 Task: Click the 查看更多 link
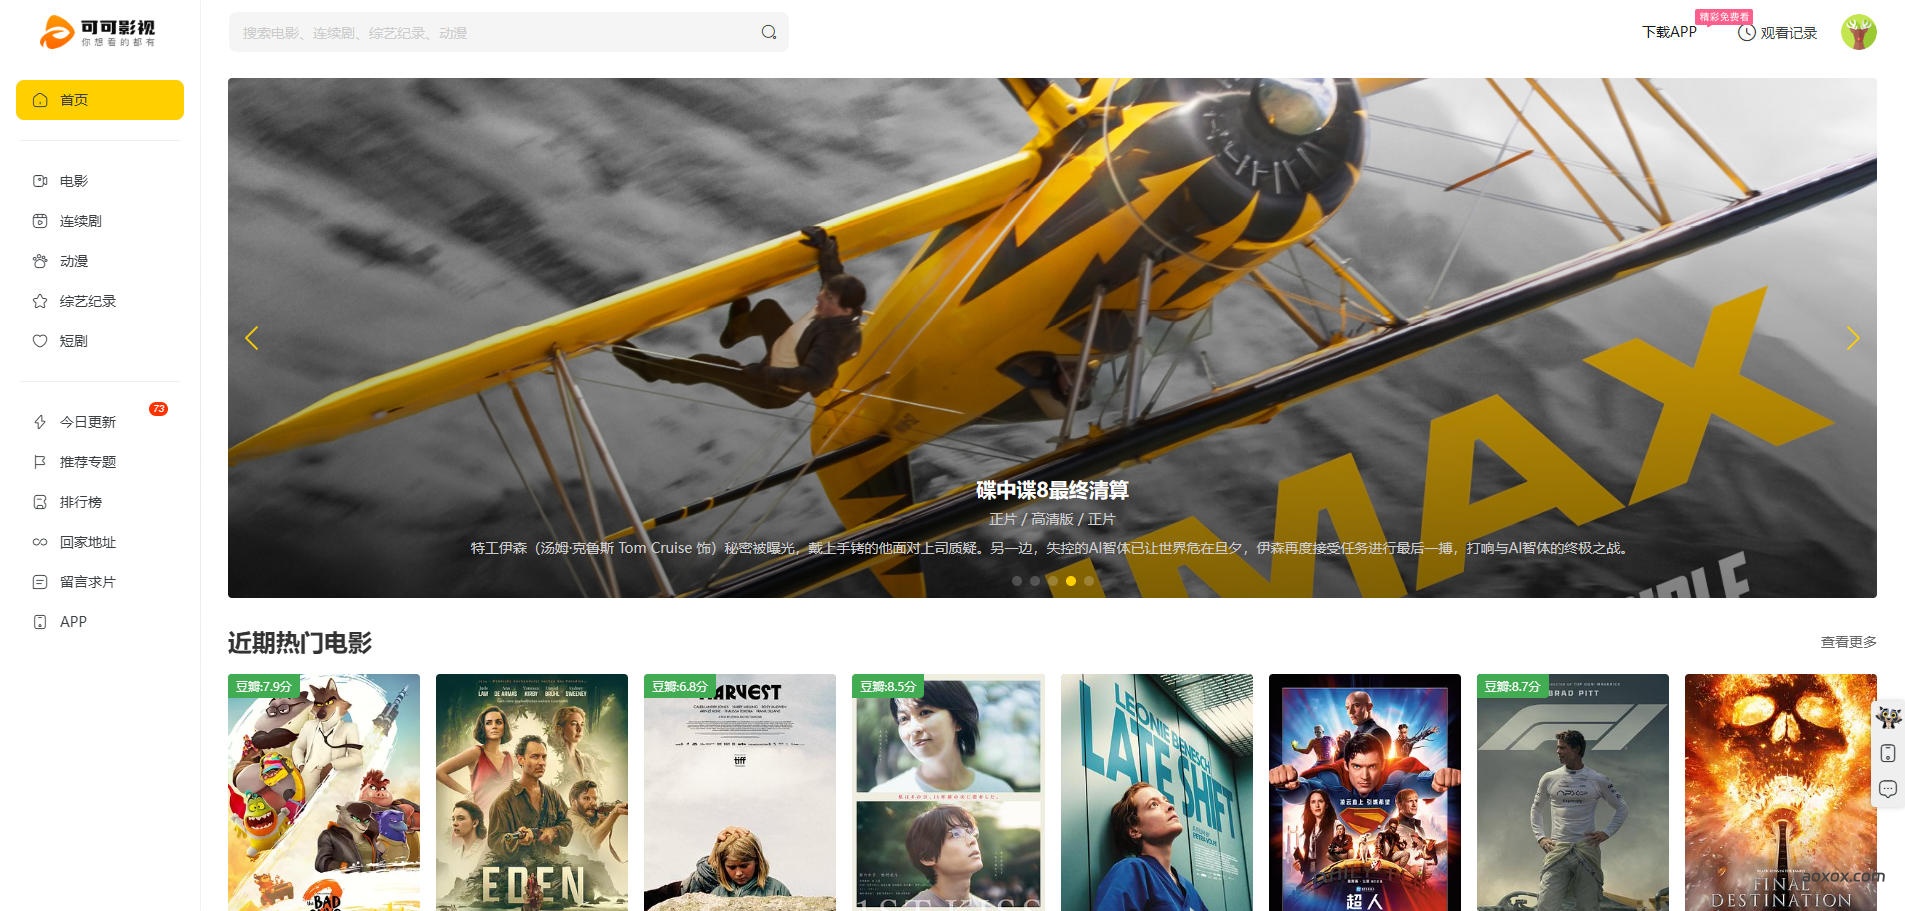tap(1848, 642)
